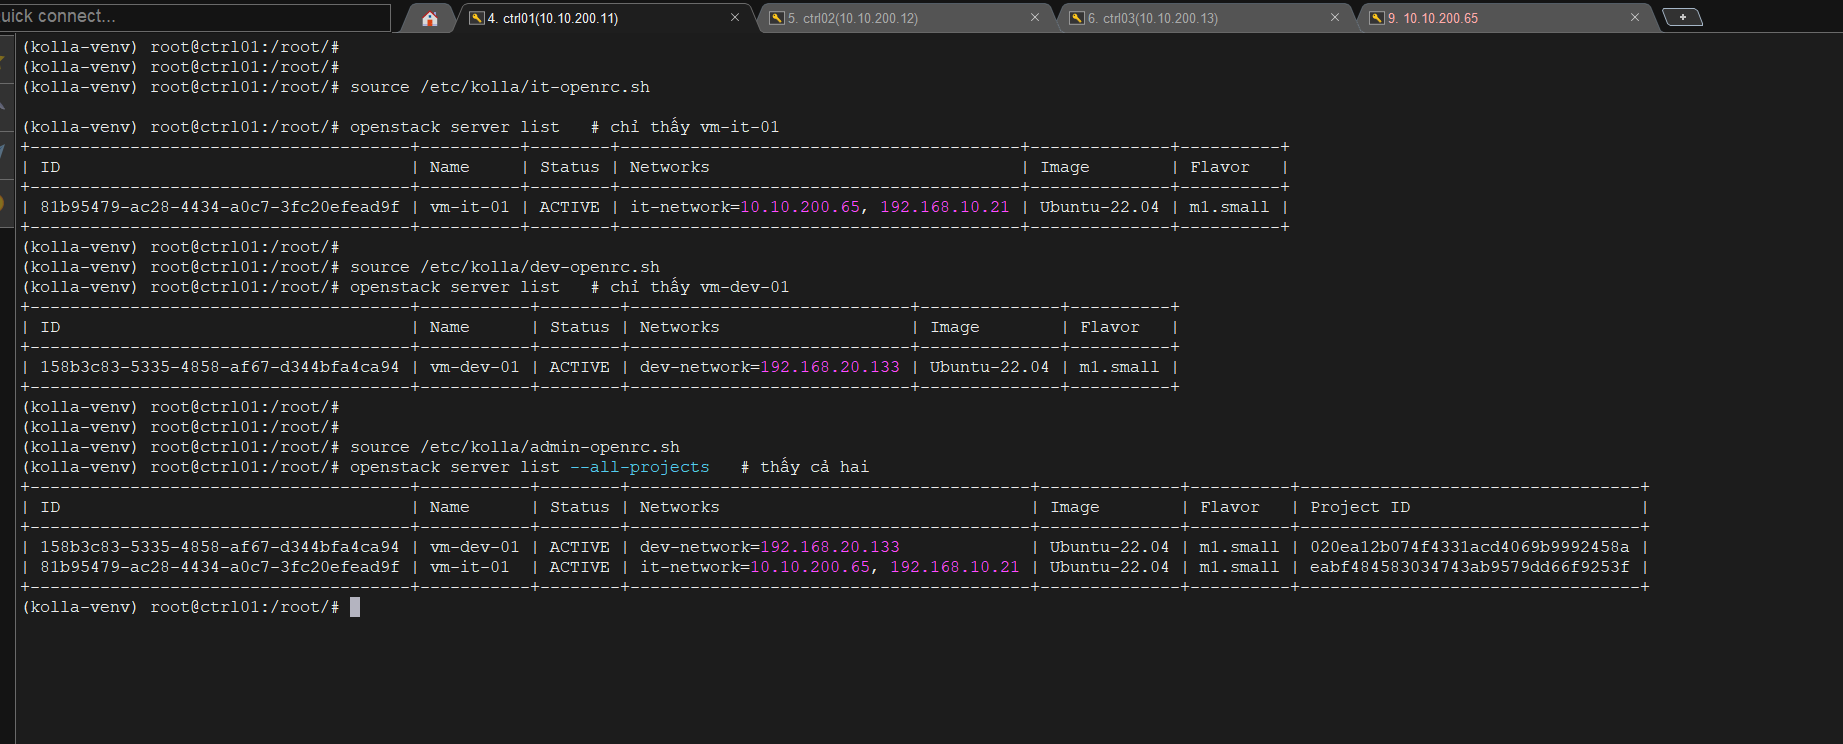Click the '--all-projects' option text

pyautogui.click(x=640, y=467)
